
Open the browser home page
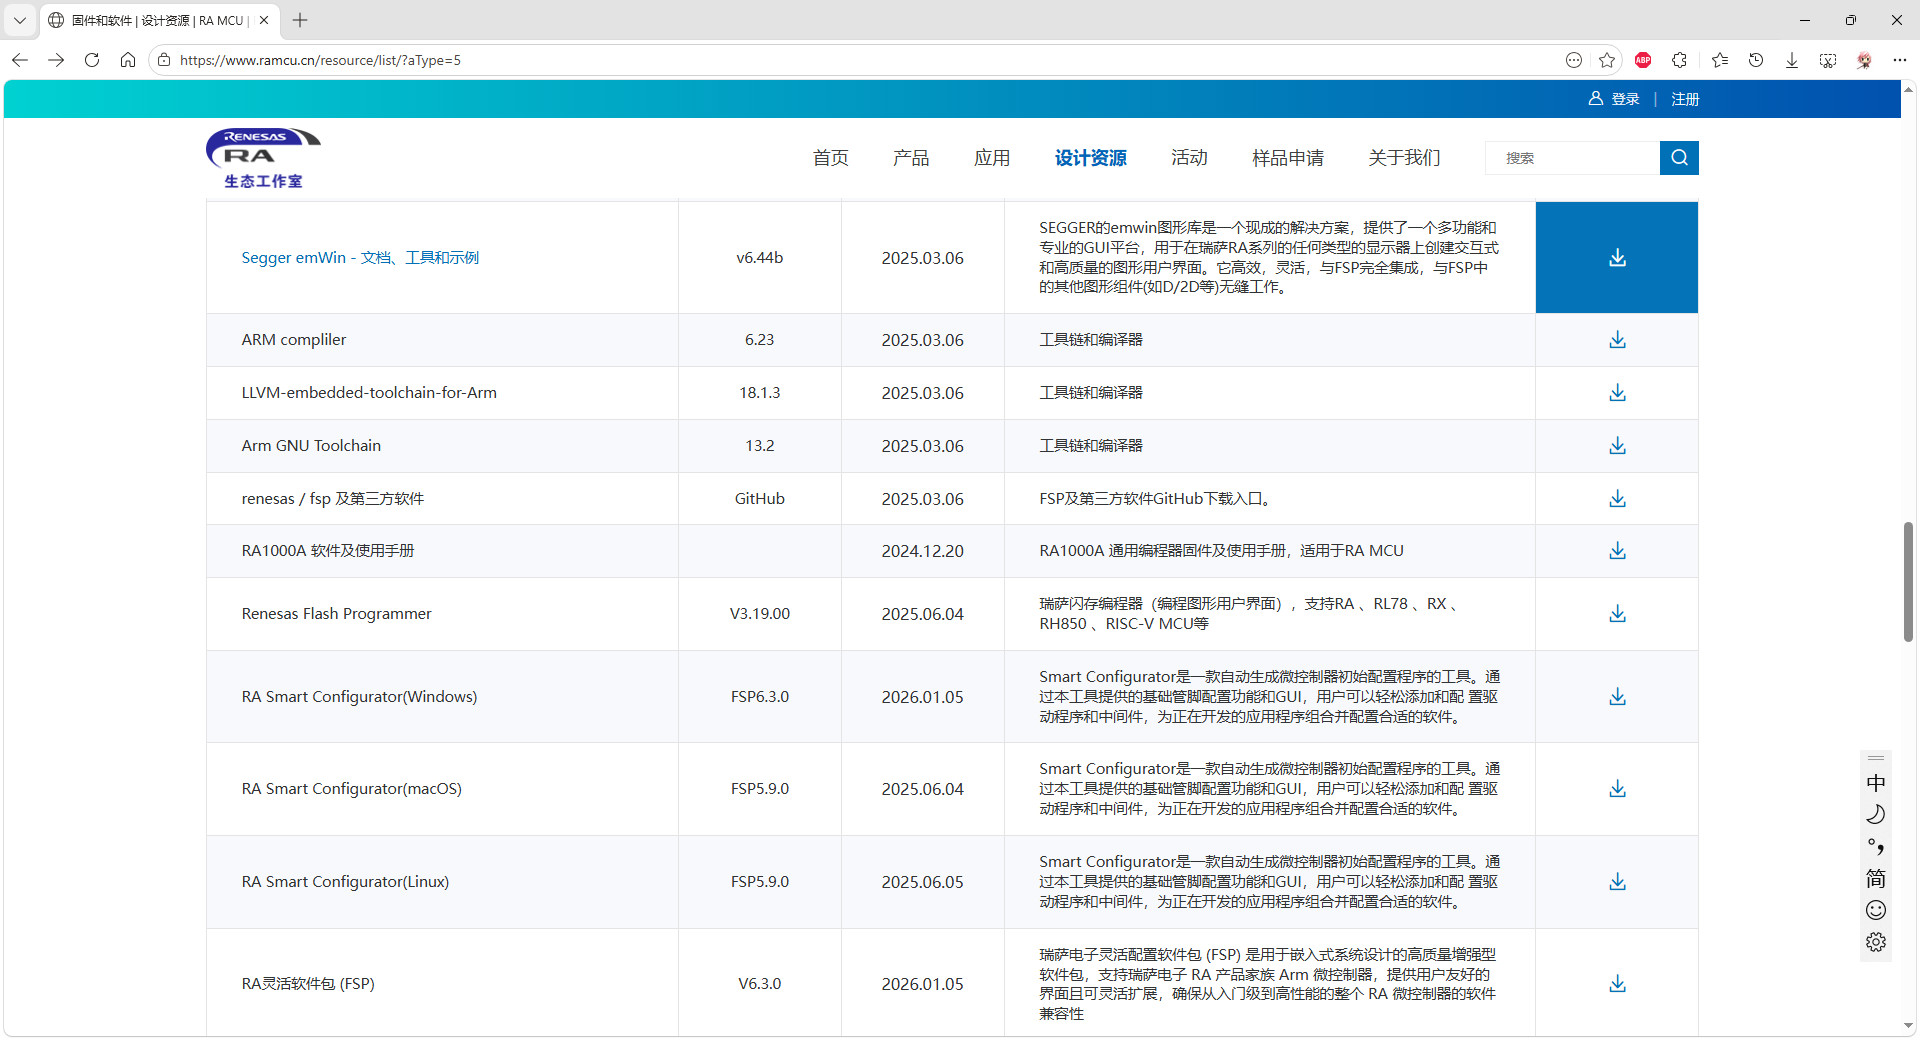[x=128, y=60]
